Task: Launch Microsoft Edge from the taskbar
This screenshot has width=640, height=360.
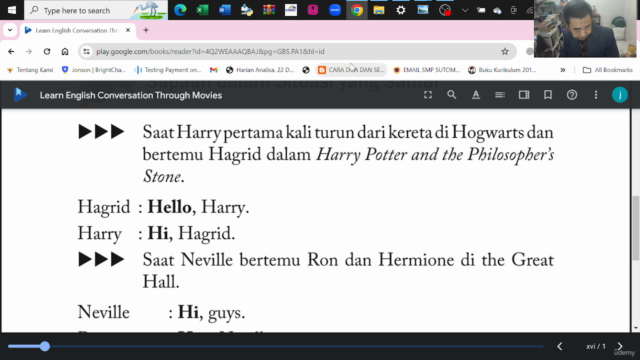Action: pyautogui.click(x=180, y=10)
